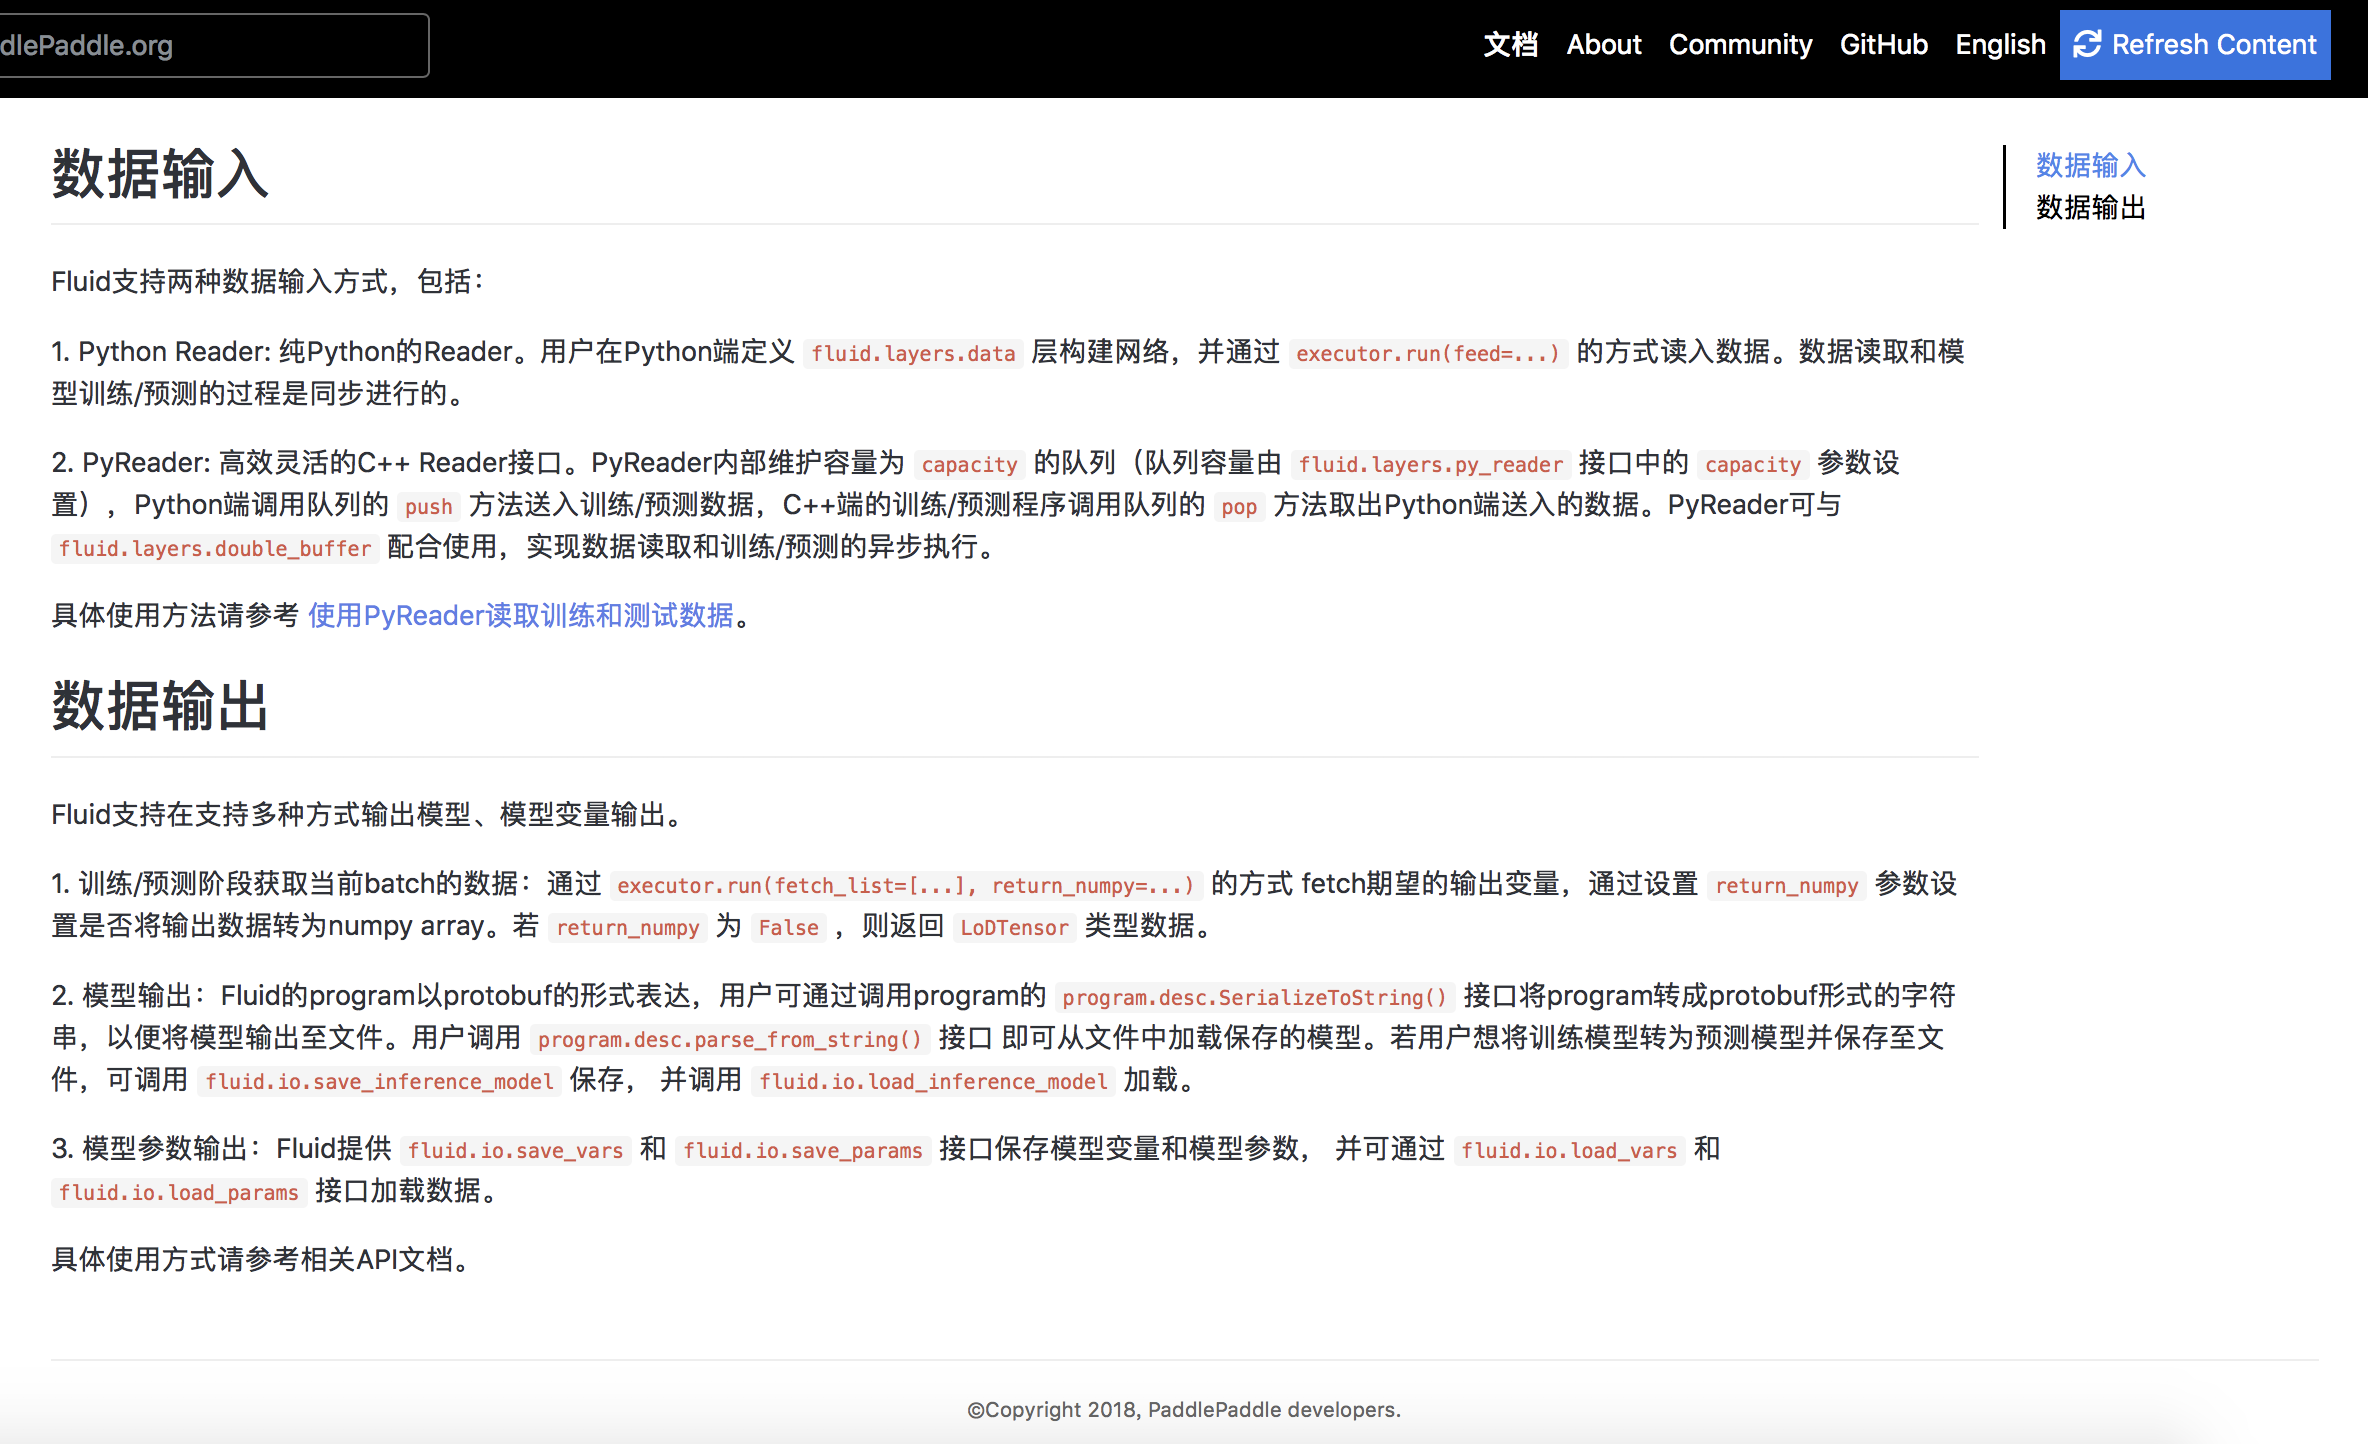Click the 数据输出 main heading
The height and width of the screenshot is (1444, 2368).
pyautogui.click(x=160, y=706)
